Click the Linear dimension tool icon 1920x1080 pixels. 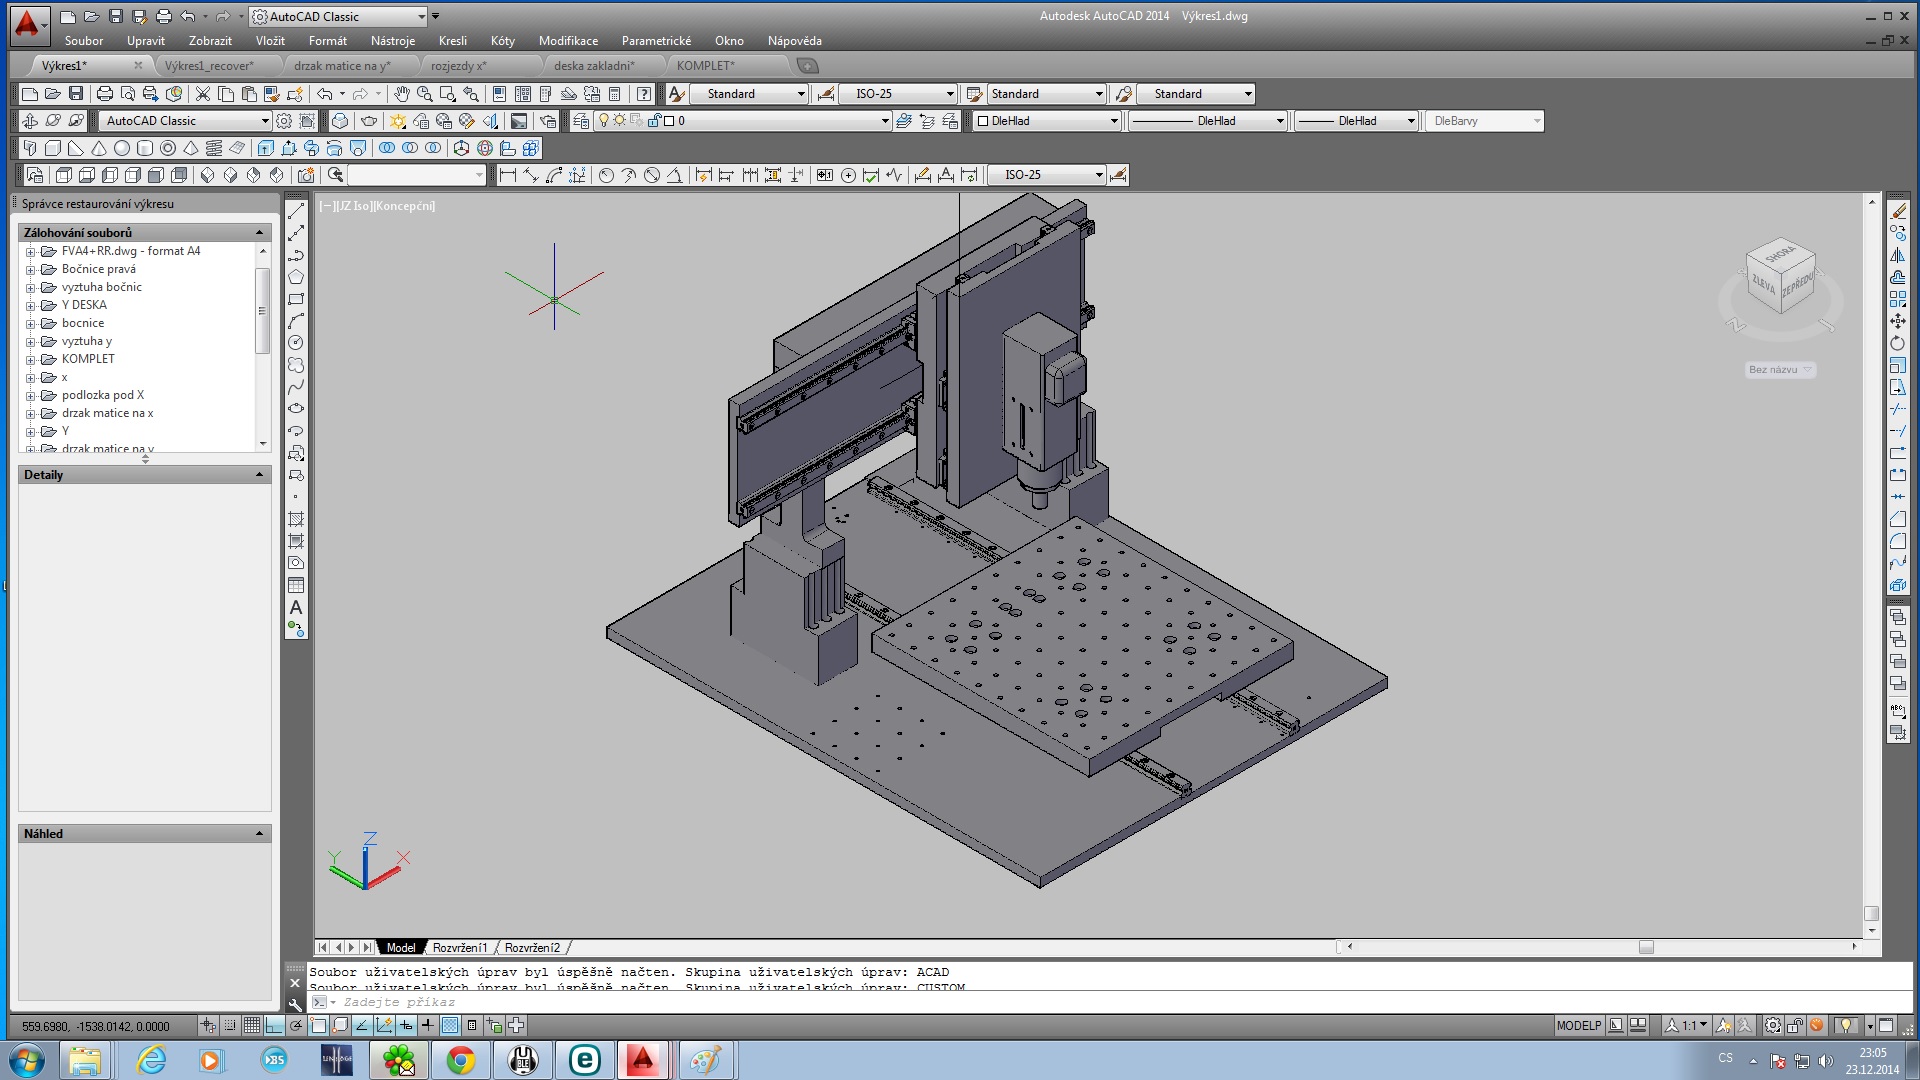pos(508,175)
